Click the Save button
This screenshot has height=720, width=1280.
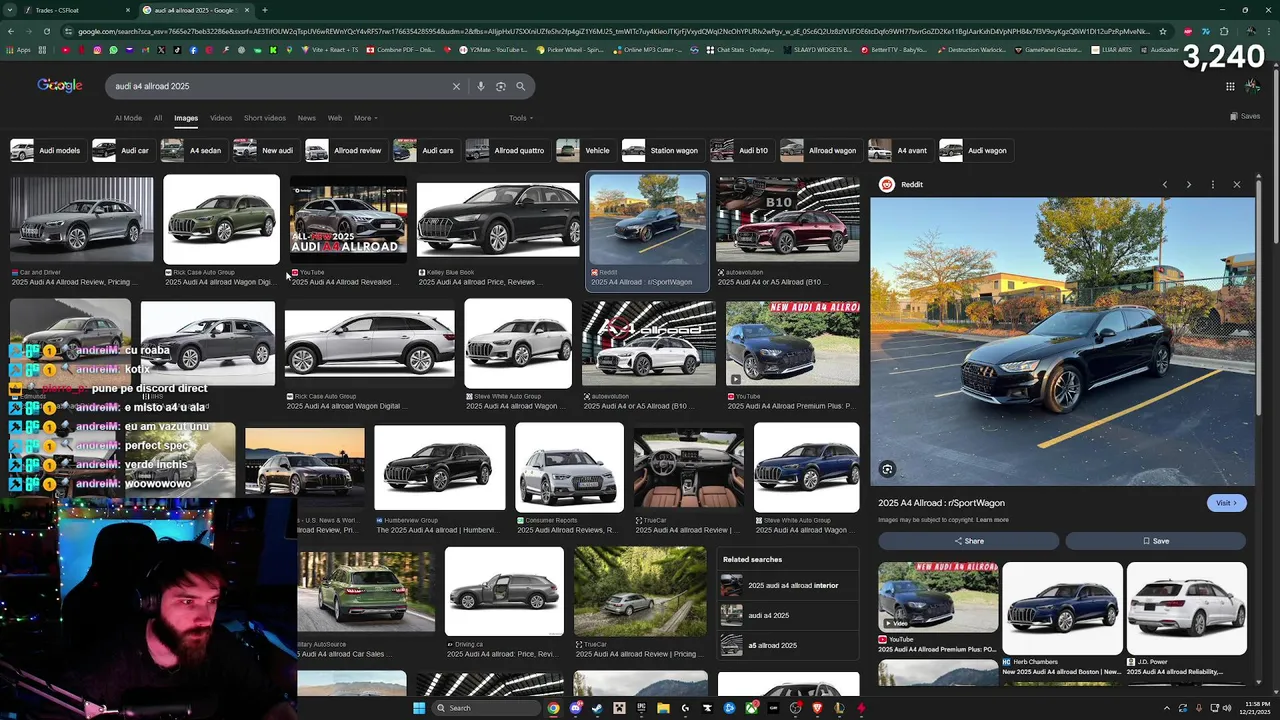pos(1156,541)
